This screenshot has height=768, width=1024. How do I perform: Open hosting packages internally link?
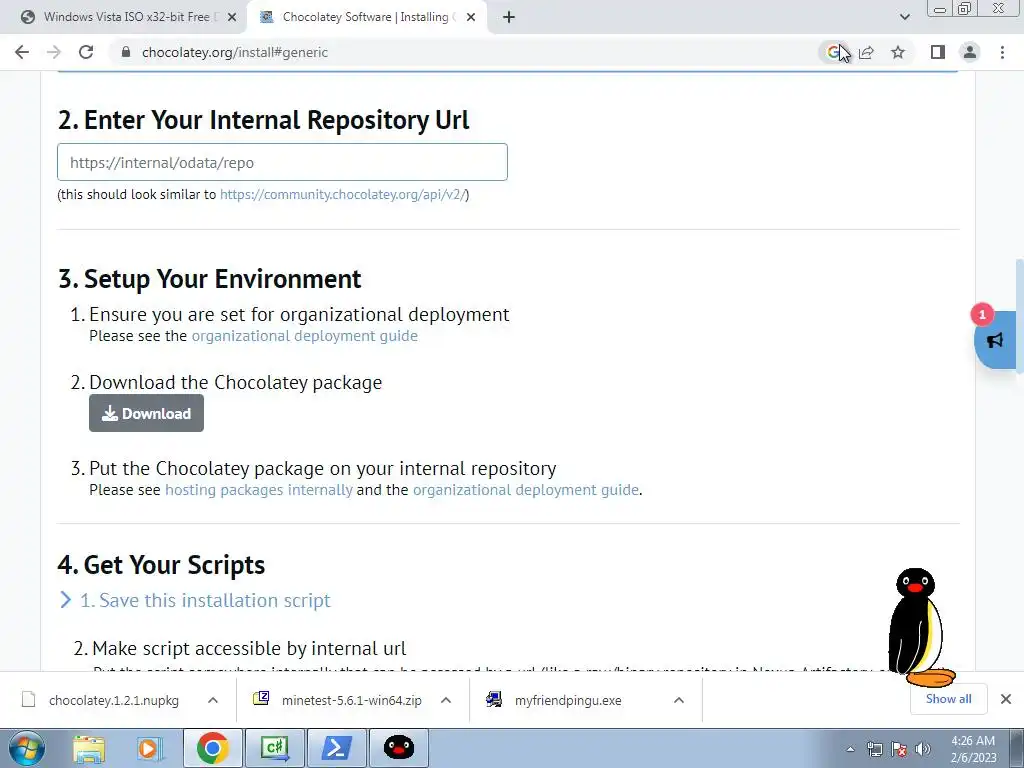point(259,490)
